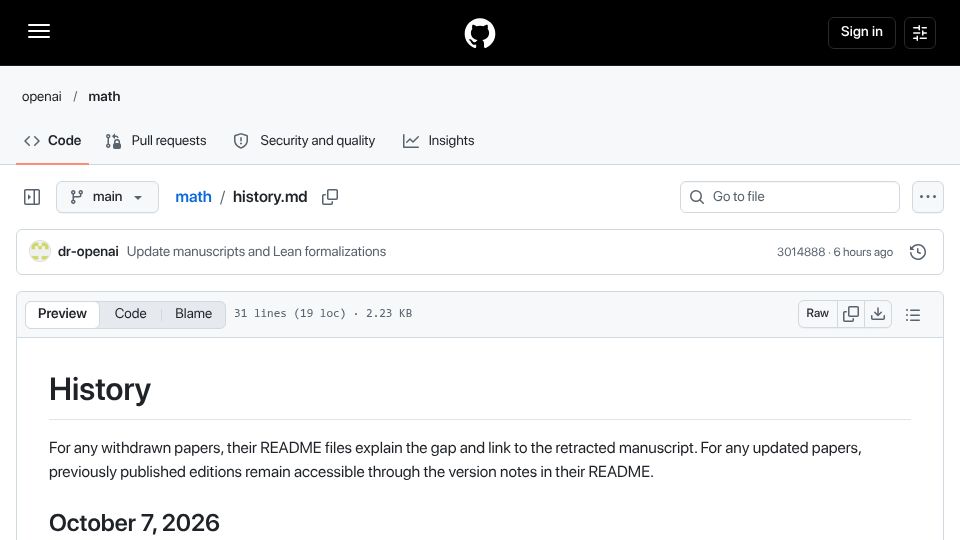
Task: Click the dr-openai avatar
Action: tap(40, 252)
